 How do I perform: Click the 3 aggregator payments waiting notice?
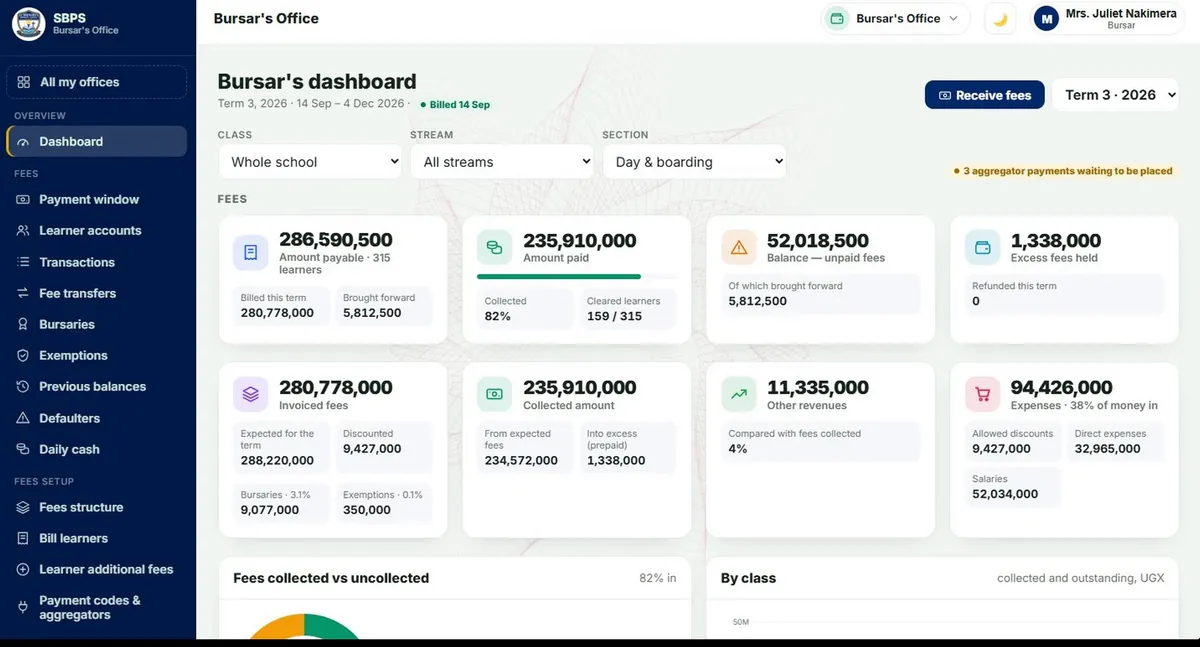coord(1062,171)
